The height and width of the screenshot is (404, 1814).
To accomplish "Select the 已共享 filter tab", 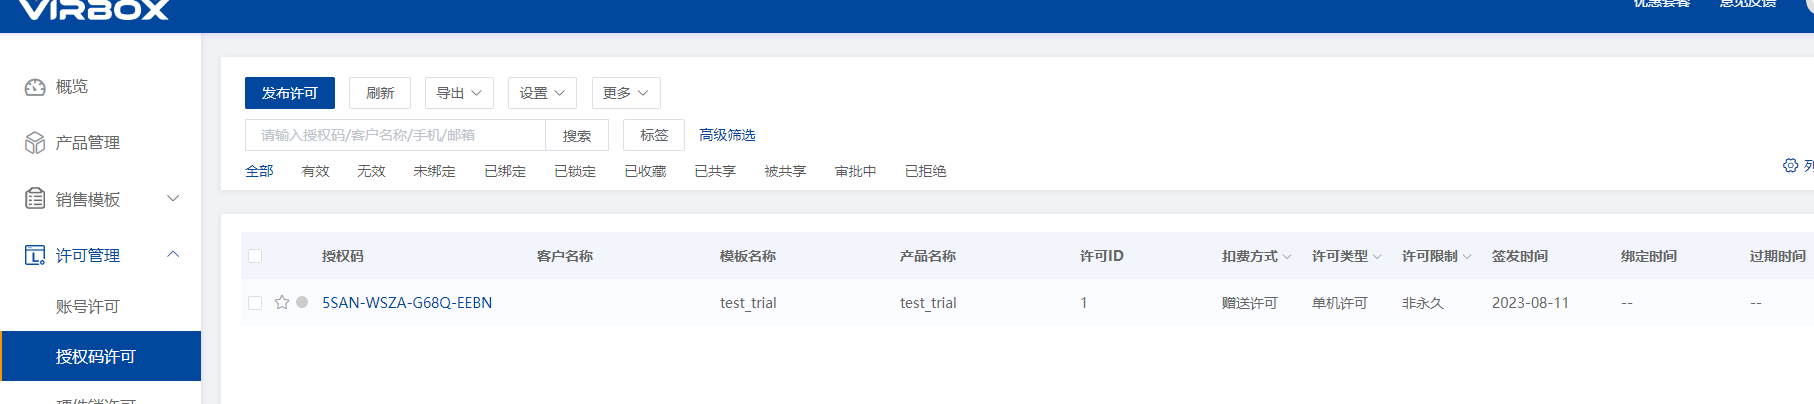I will [715, 171].
